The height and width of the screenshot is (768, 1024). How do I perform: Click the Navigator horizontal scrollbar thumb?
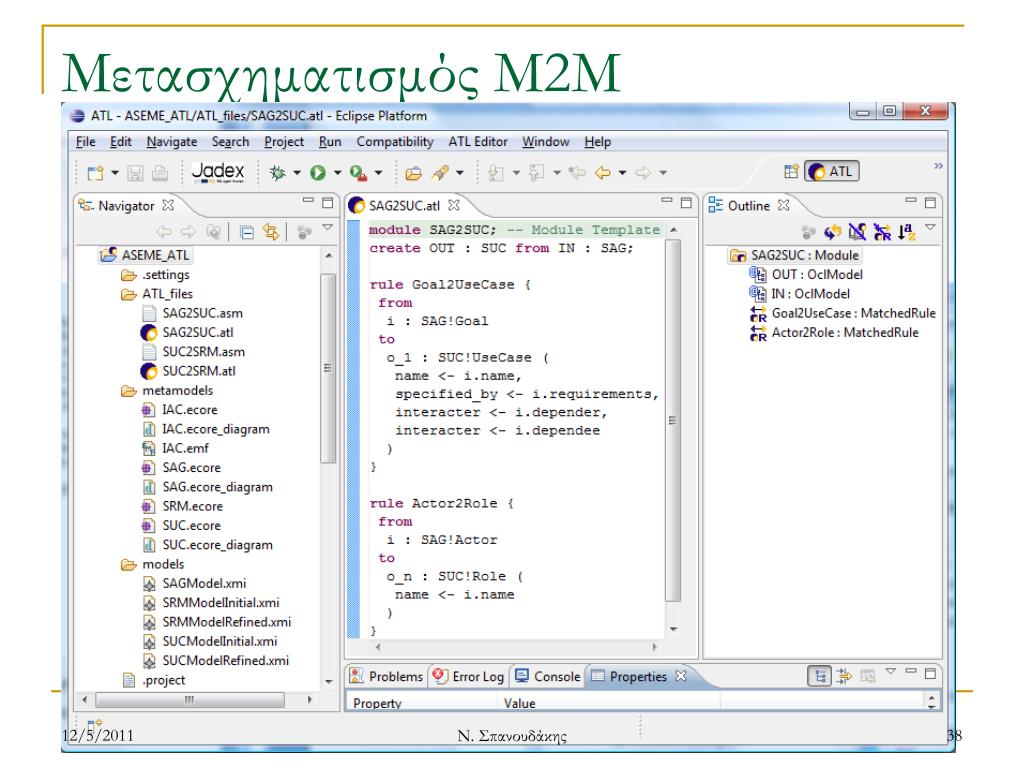[x=189, y=699]
